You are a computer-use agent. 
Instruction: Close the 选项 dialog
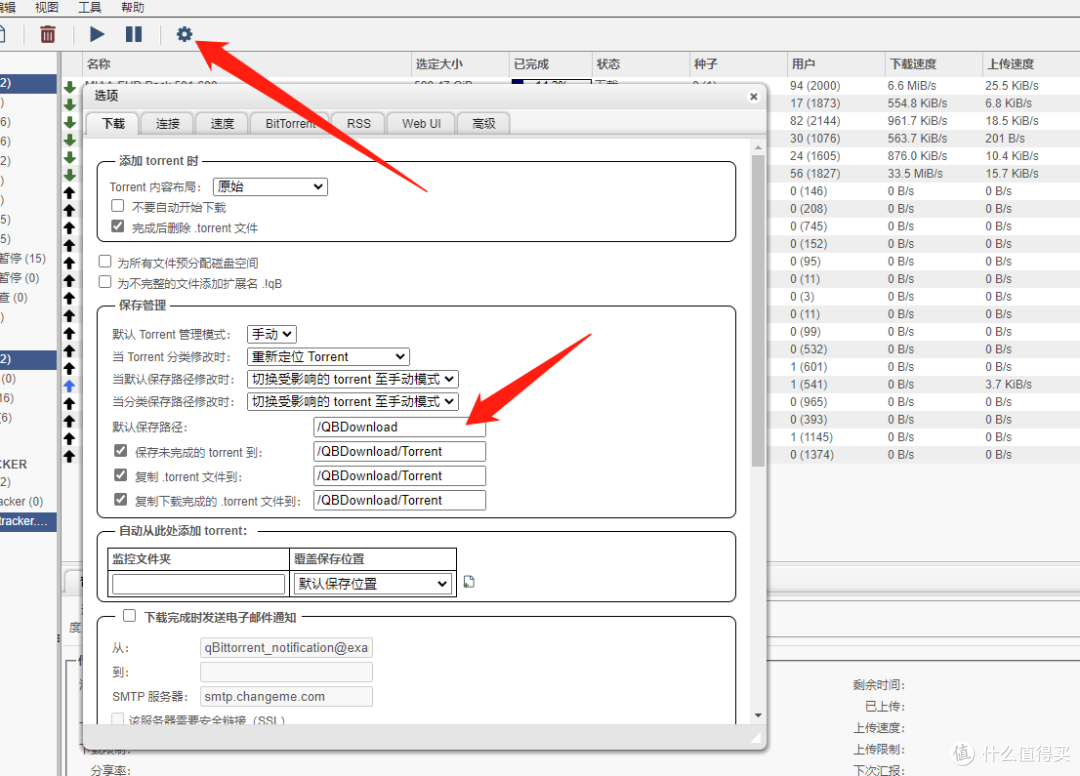point(753,96)
